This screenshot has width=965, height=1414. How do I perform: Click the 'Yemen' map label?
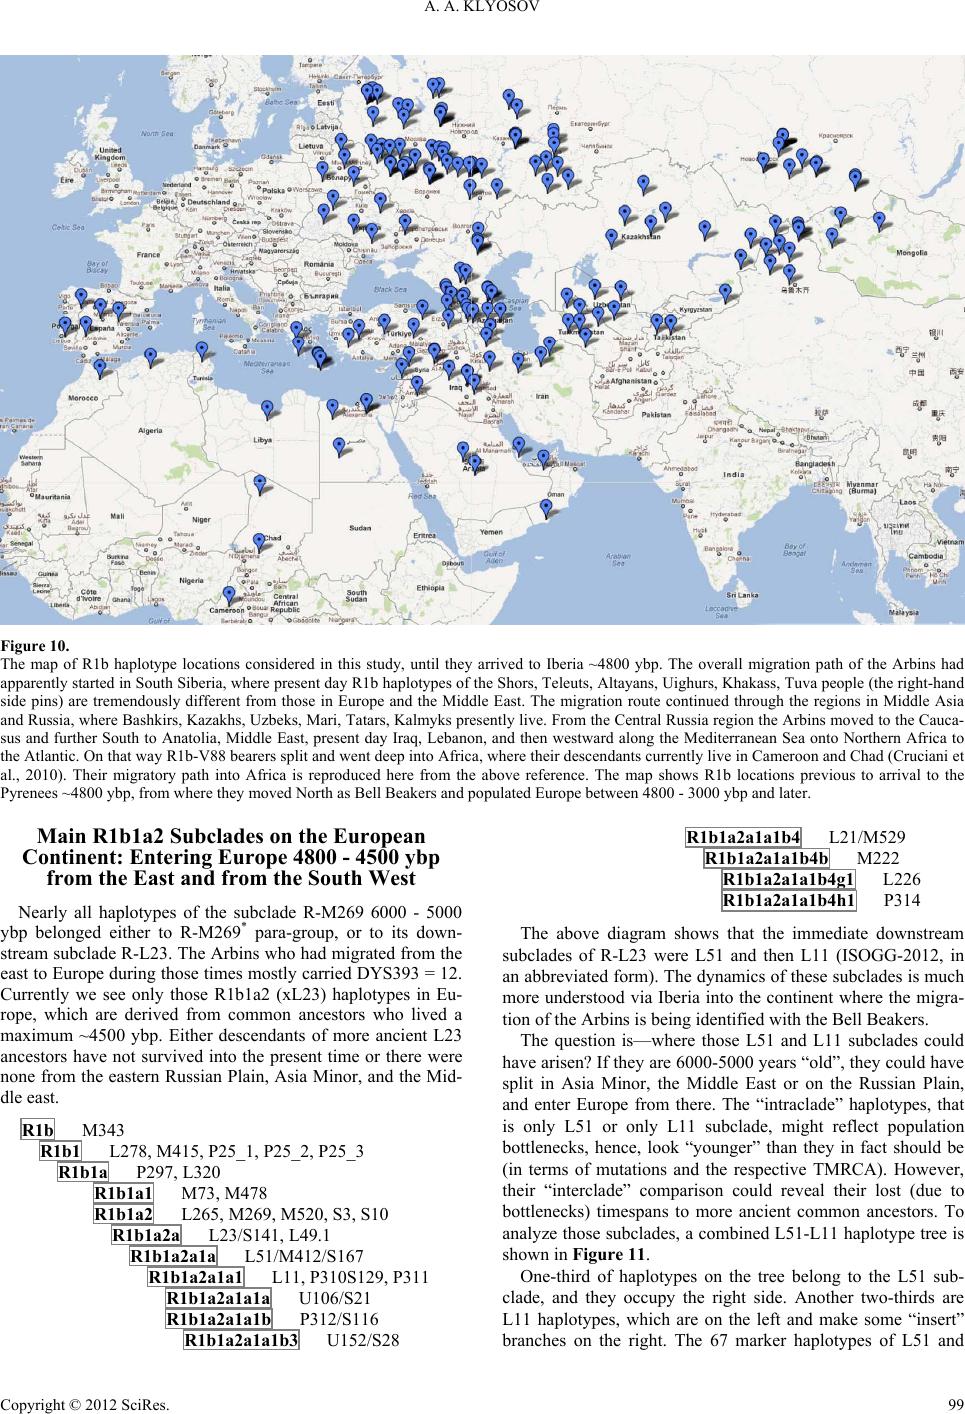pyautogui.click(x=493, y=534)
